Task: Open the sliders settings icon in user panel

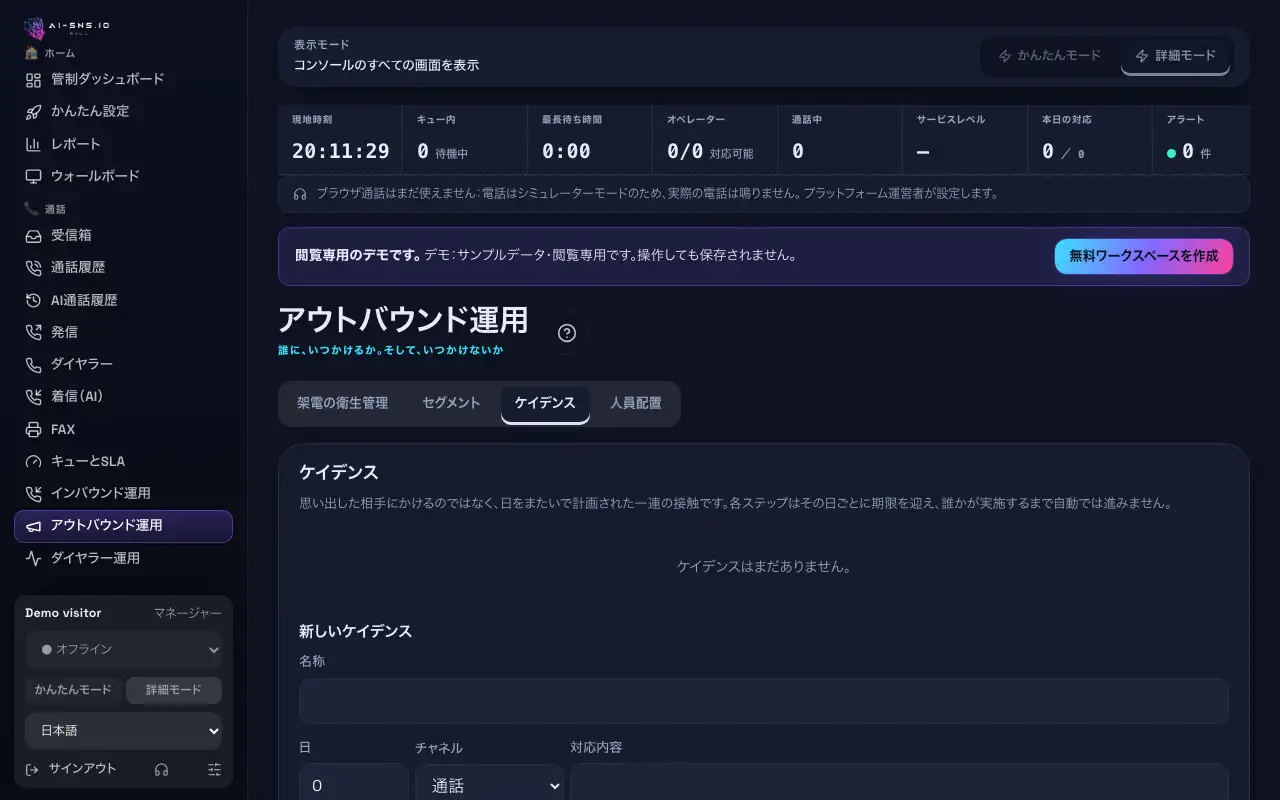Action: click(214, 769)
